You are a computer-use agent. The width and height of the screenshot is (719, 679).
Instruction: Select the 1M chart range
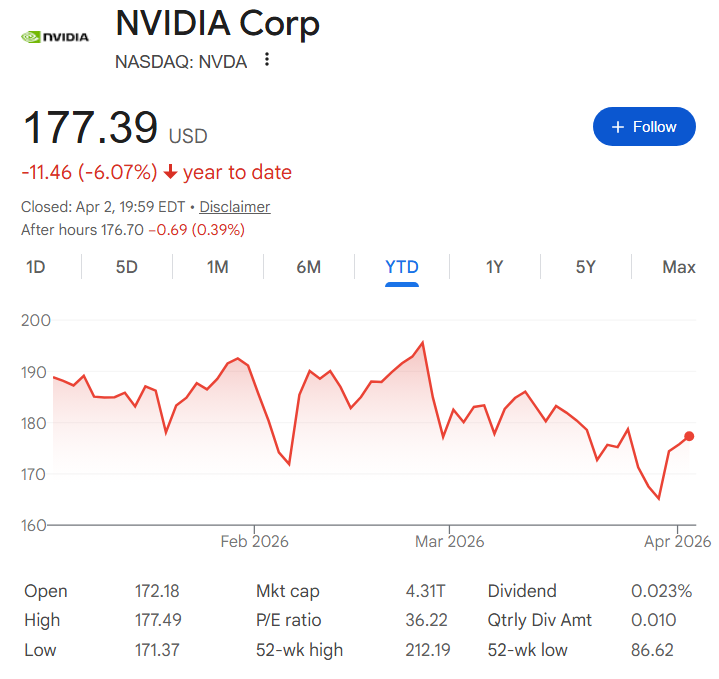click(x=217, y=267)
